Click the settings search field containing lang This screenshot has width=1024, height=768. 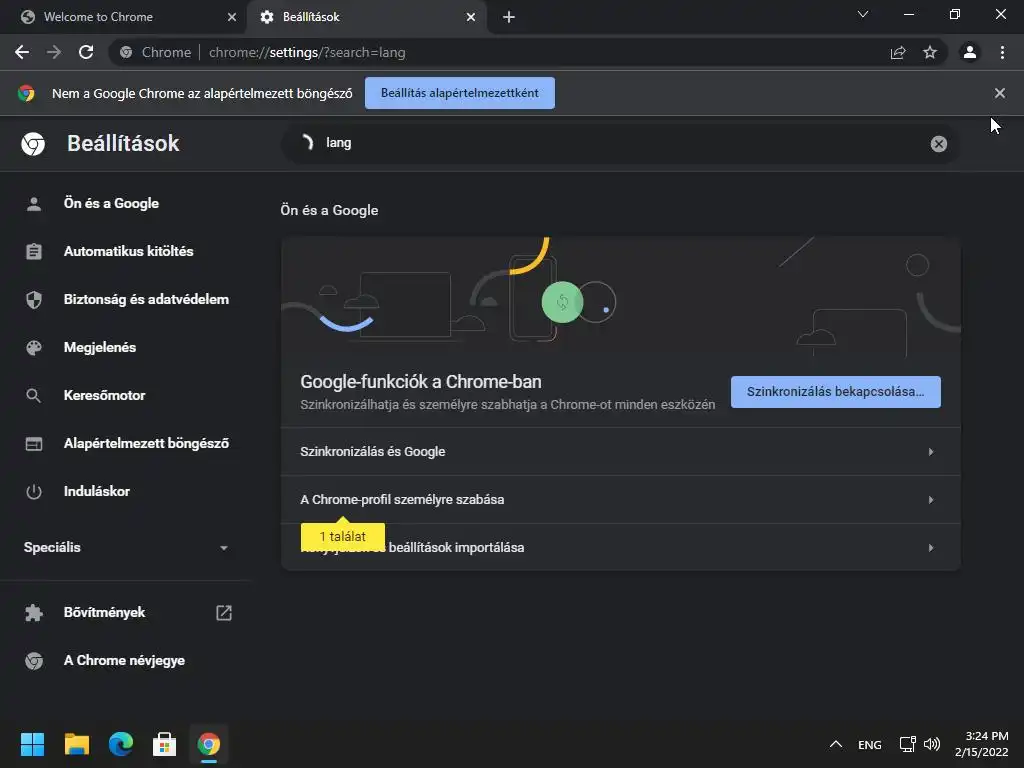coord(620,144)
